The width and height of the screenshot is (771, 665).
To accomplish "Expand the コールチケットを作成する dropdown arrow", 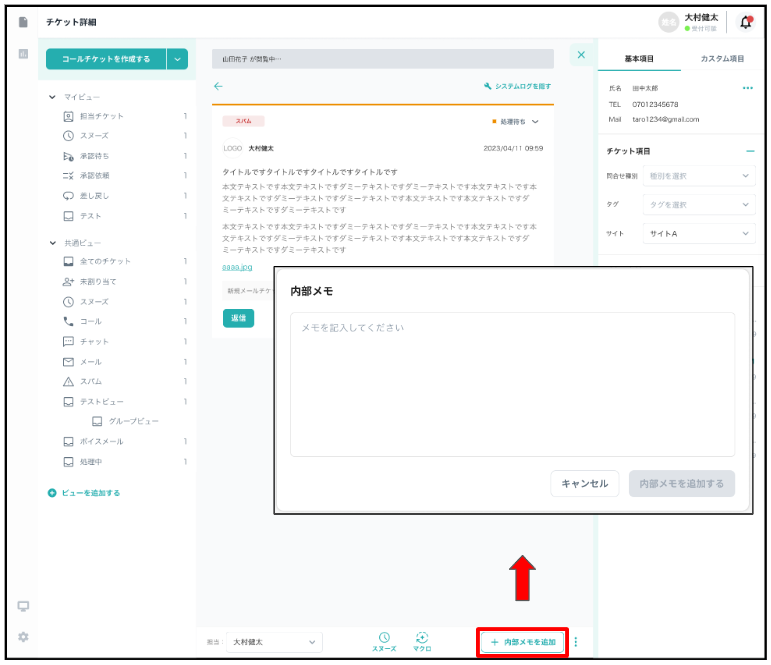I will tap(178, 59).
